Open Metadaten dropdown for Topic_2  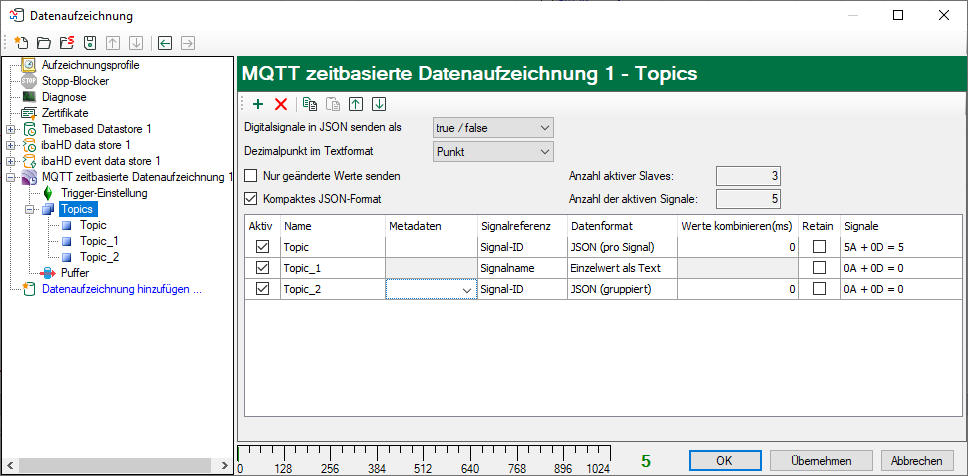(x=467, y=290)
